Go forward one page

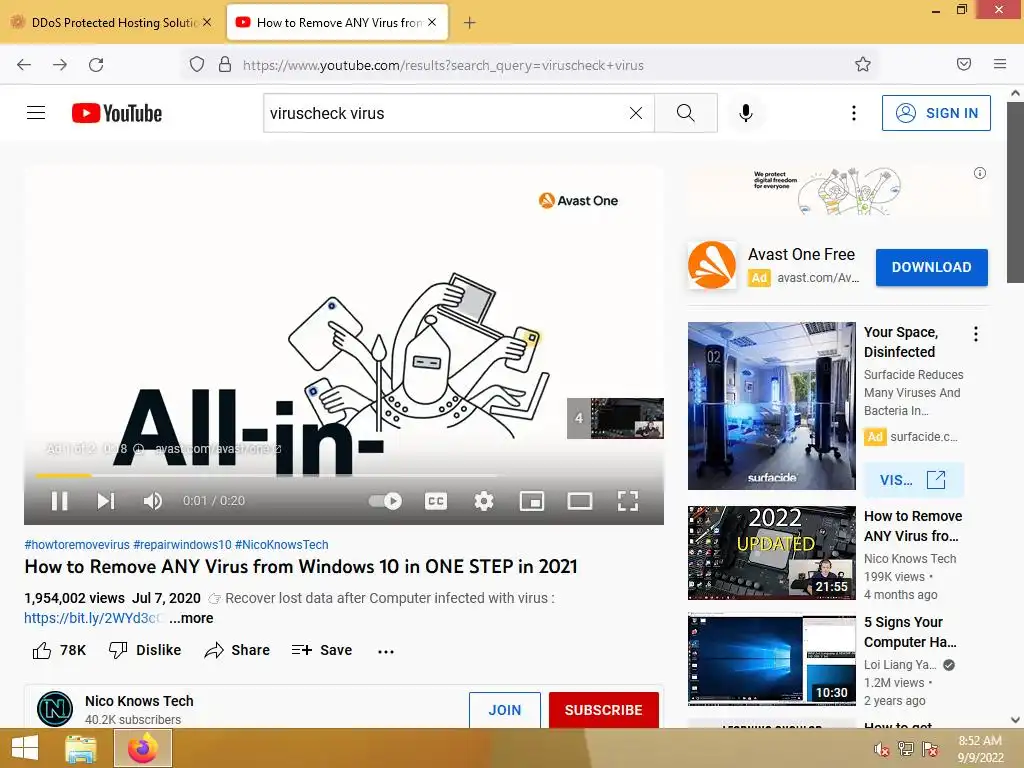click(60, 65)
